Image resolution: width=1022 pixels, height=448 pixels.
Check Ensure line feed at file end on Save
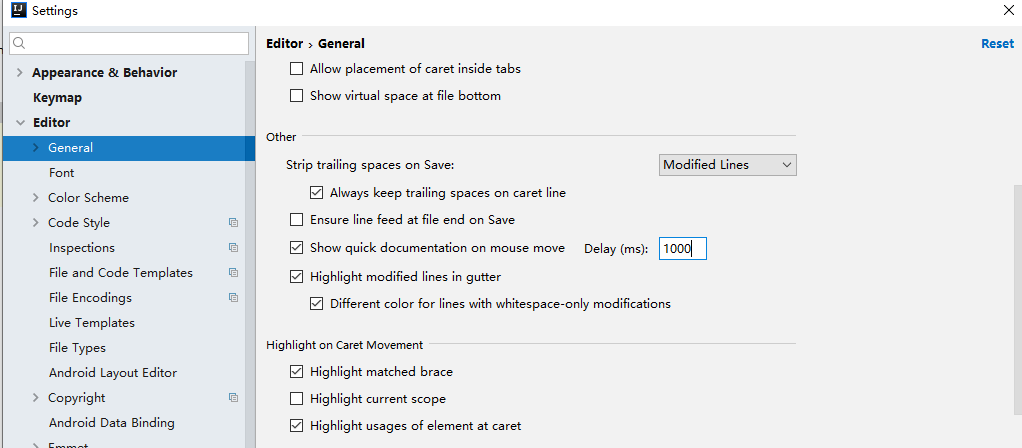[296, 219]
